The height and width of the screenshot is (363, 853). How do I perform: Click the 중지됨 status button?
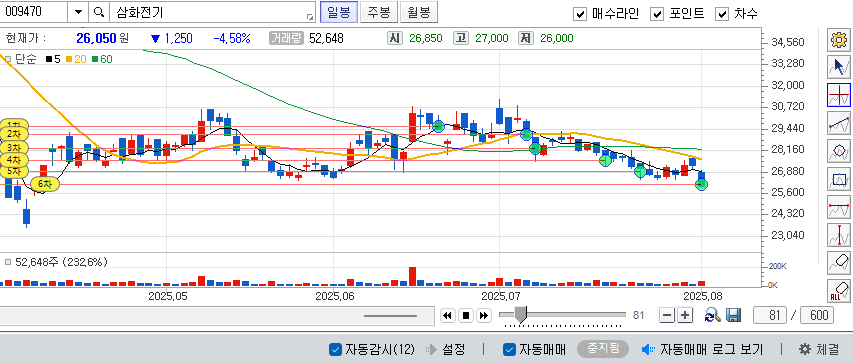[603, 349]
